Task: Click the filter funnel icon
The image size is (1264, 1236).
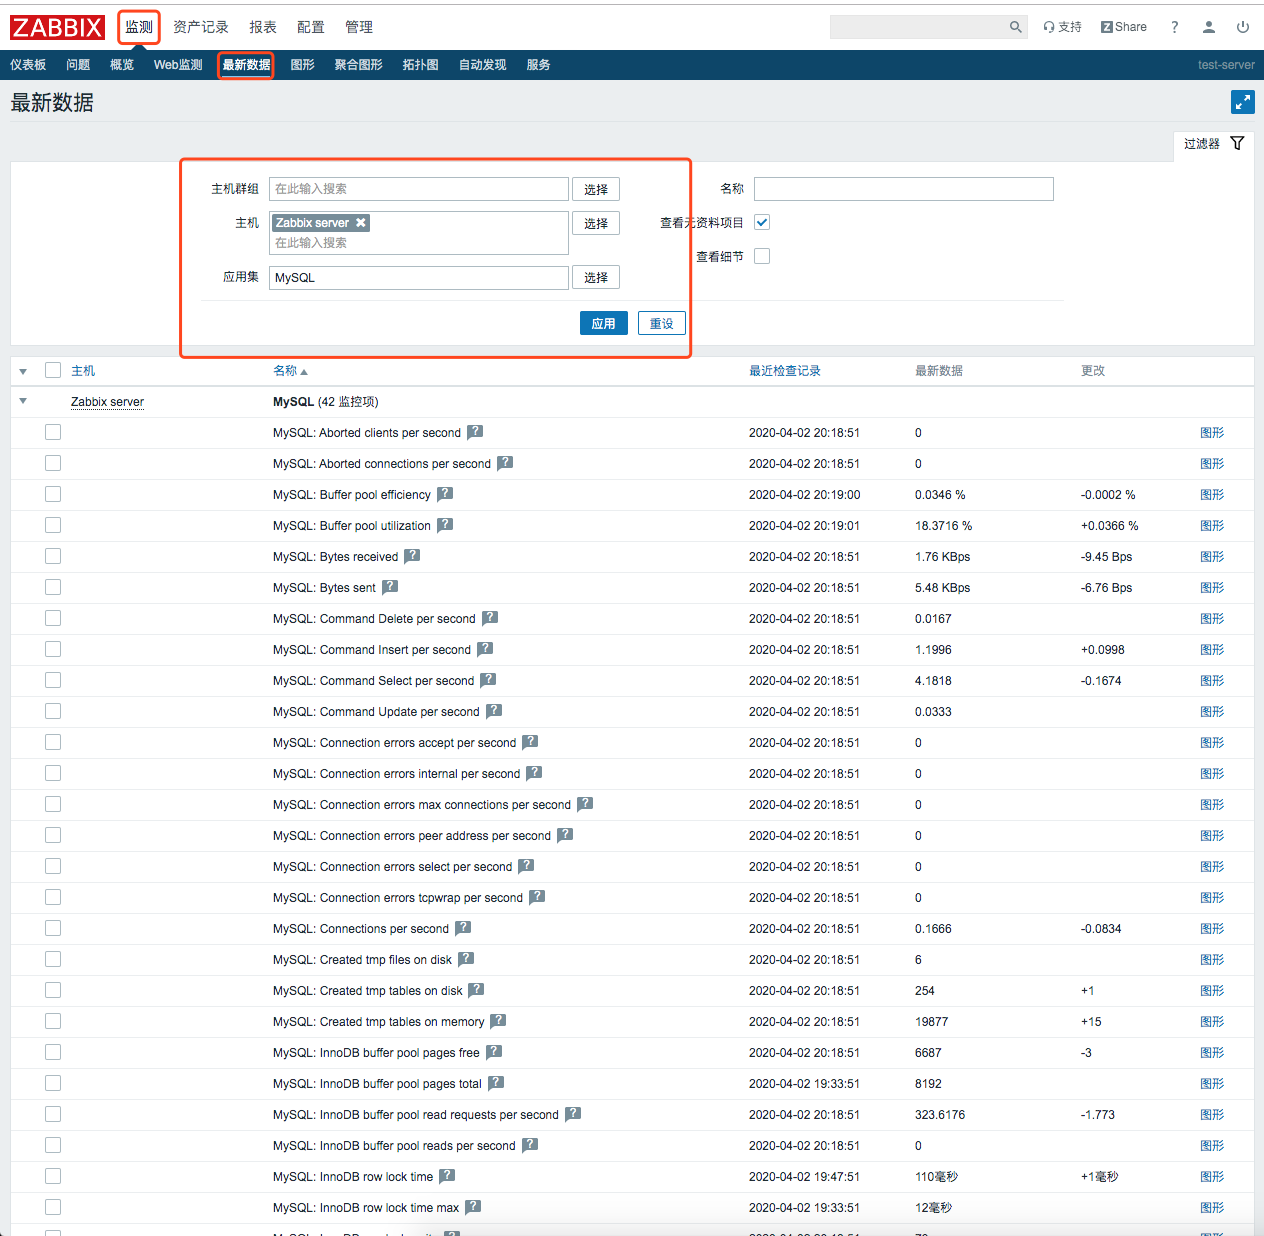Action: click(x=1237, y=143)
